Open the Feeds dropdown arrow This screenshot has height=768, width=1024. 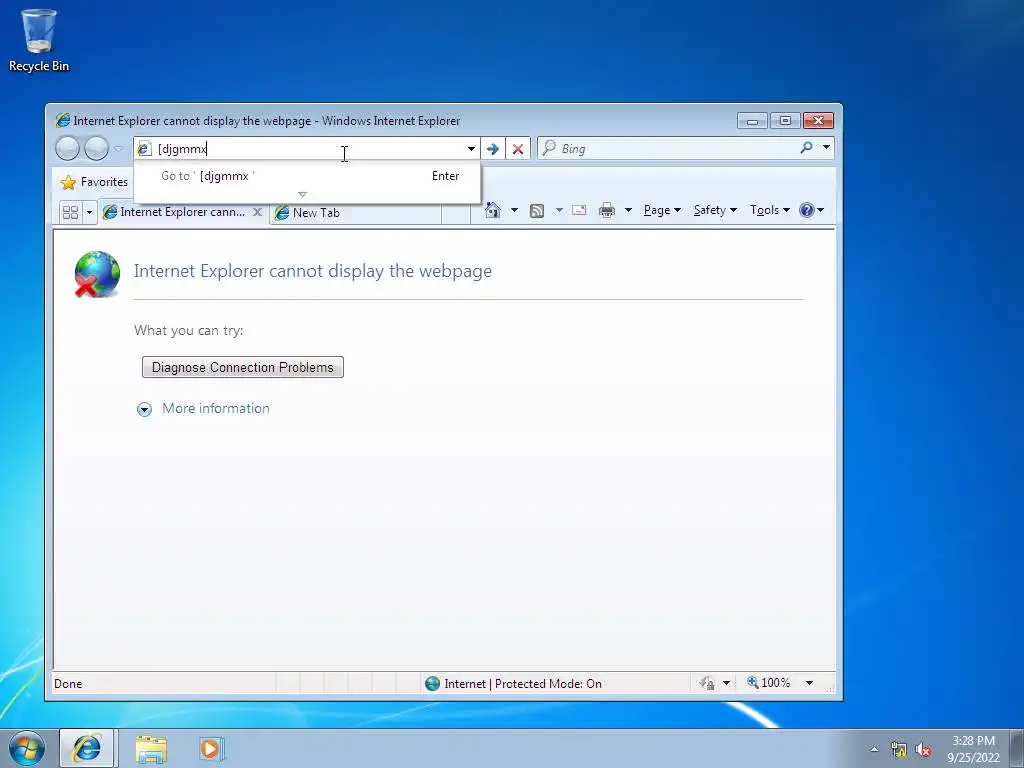559,210
